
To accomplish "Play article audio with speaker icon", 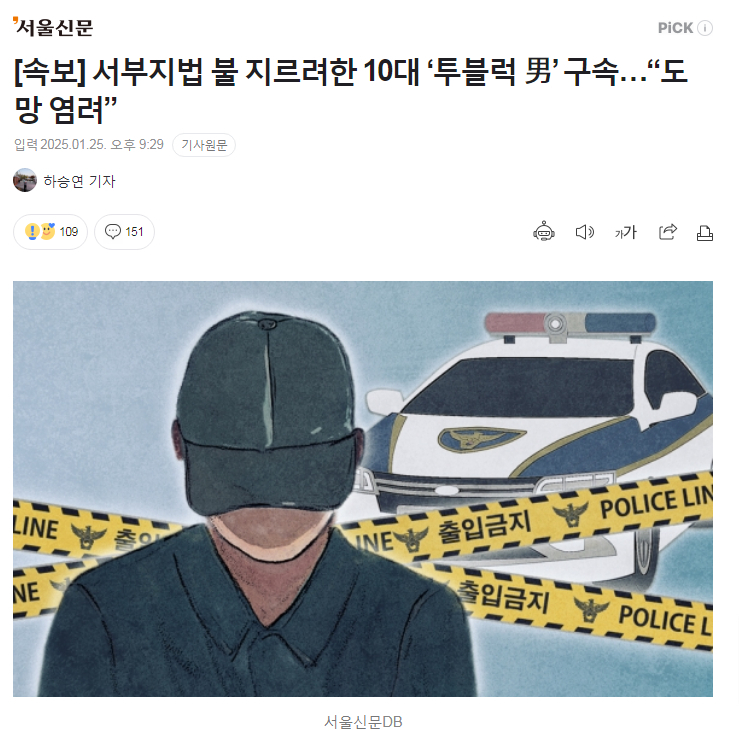I will (585, 232).
